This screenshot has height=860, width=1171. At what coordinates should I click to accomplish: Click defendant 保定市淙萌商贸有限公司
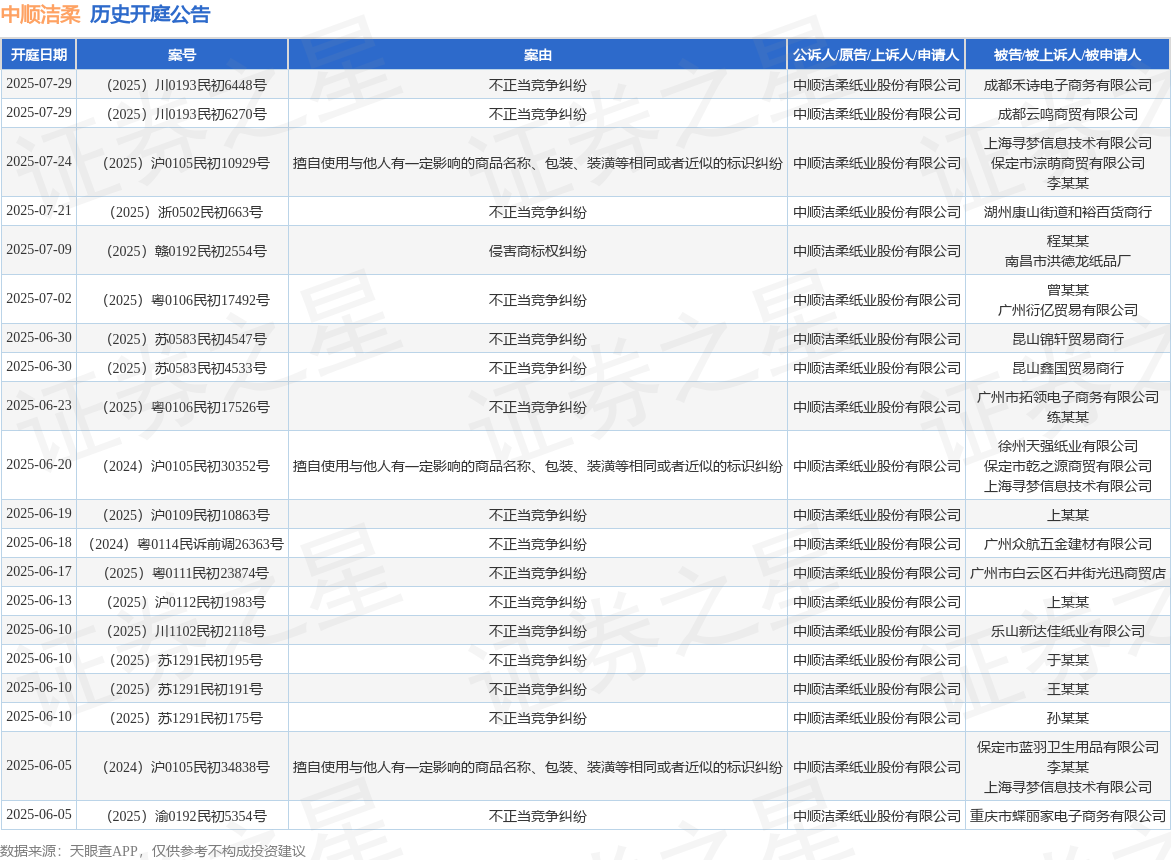coord(1067,163)
